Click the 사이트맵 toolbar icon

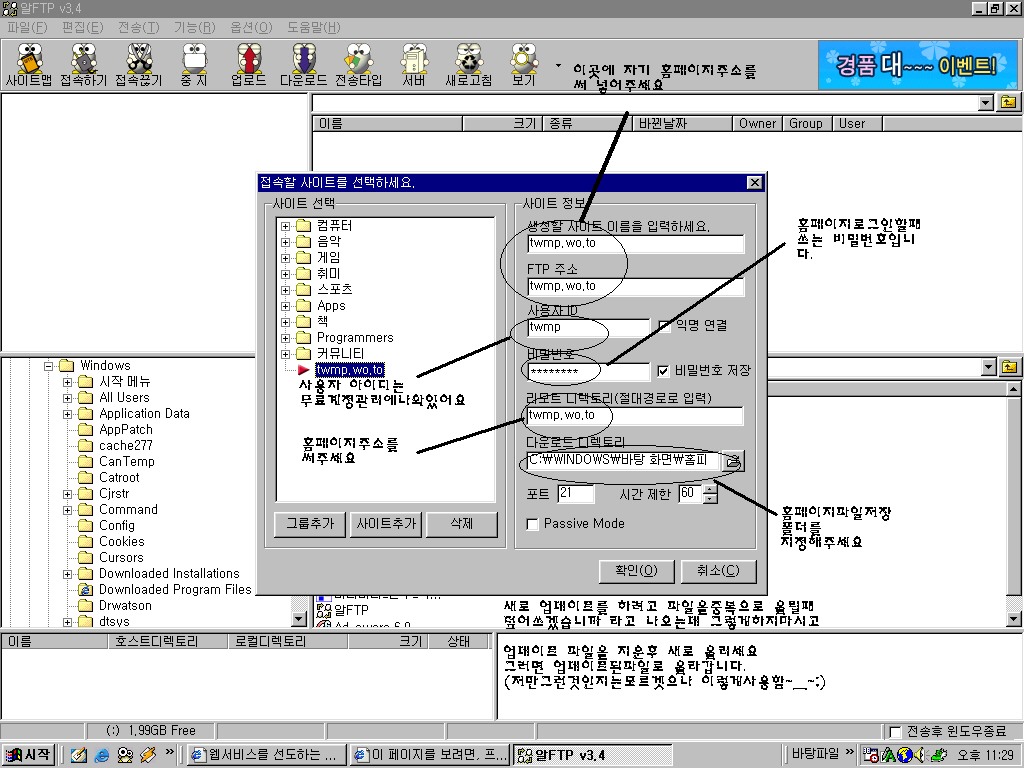click(x=29, y=64)
